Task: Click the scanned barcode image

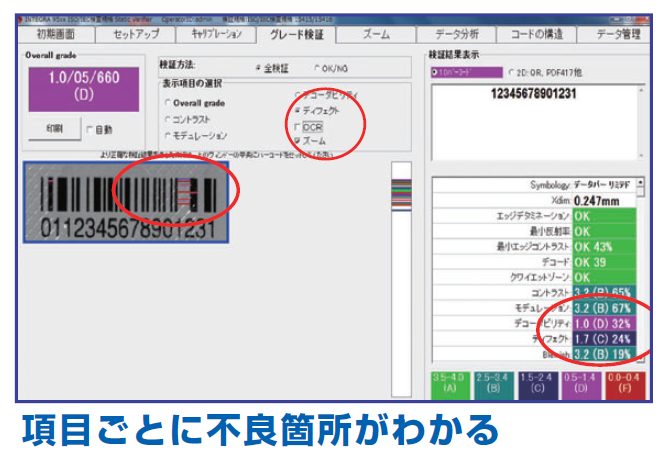Action: pos(126,202)
